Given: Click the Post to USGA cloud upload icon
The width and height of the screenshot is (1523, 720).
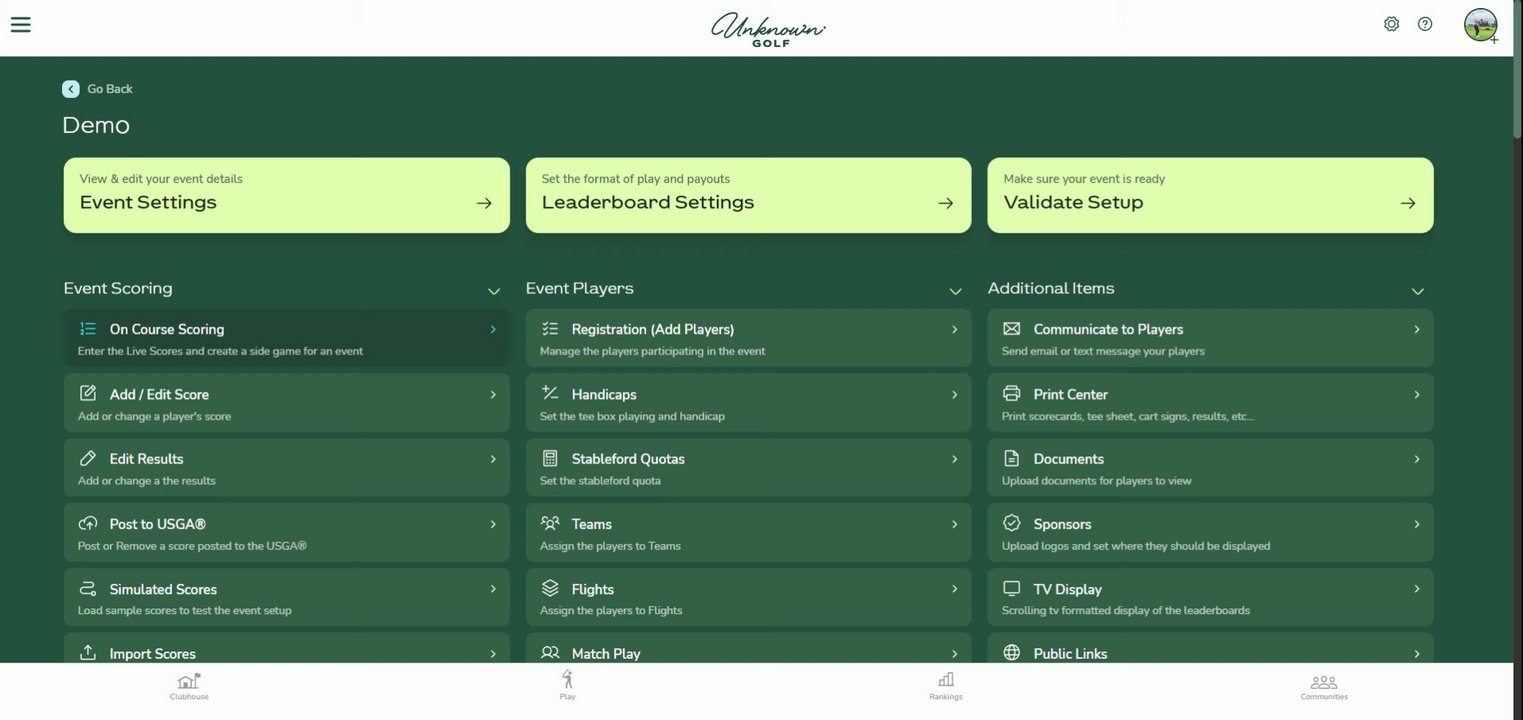Looking at the screenshot, I should (x=88, y=524).
